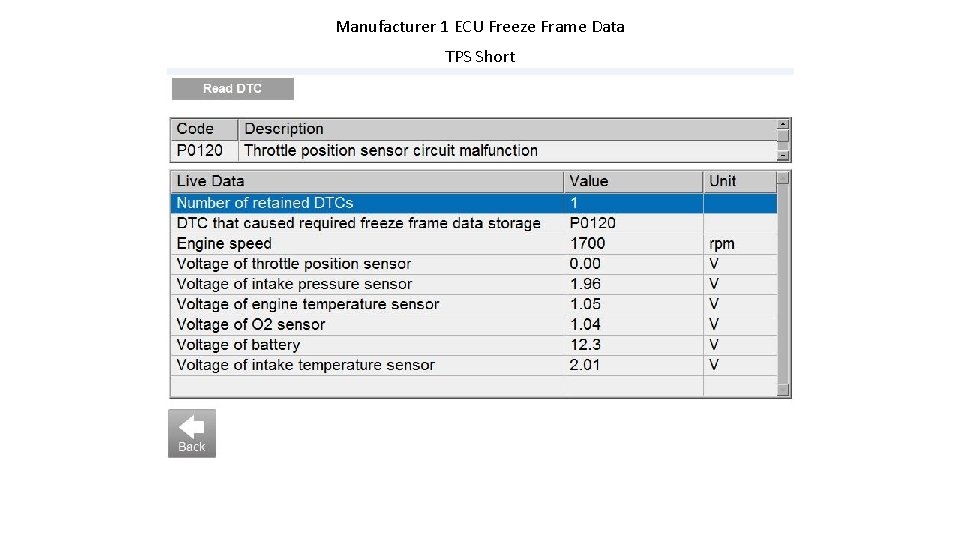960x540 pixels.
Task: Click the 1.04 O2 sensor voltage value
Action: coord(585,324)
